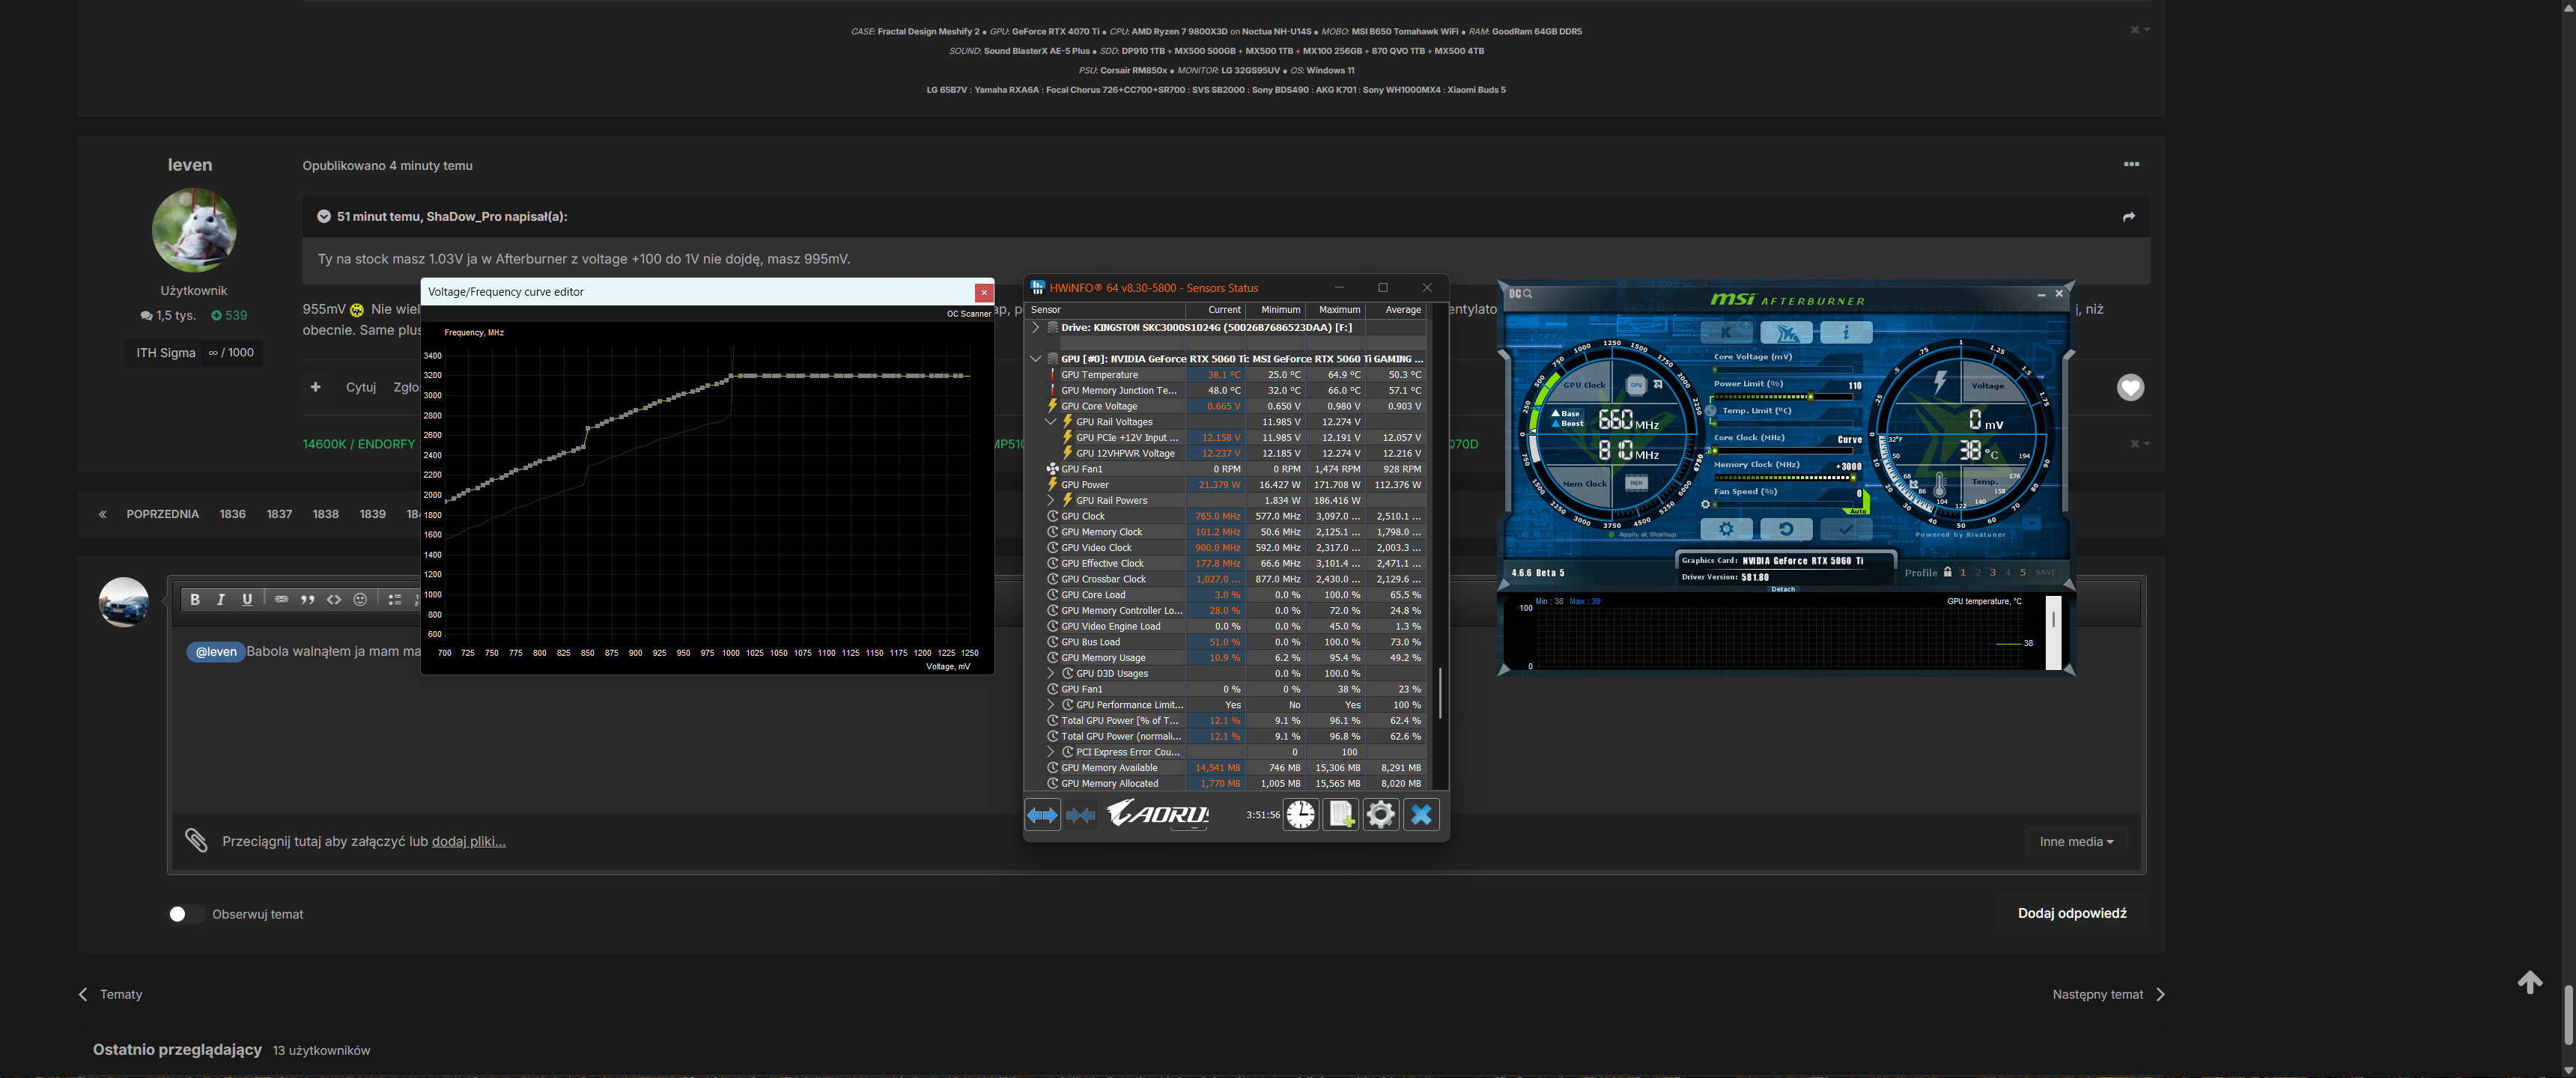Toggle Auto fan speed in Afterburner
This screenshot has height=1078, width=2576.
click(x=1858, y=511)
